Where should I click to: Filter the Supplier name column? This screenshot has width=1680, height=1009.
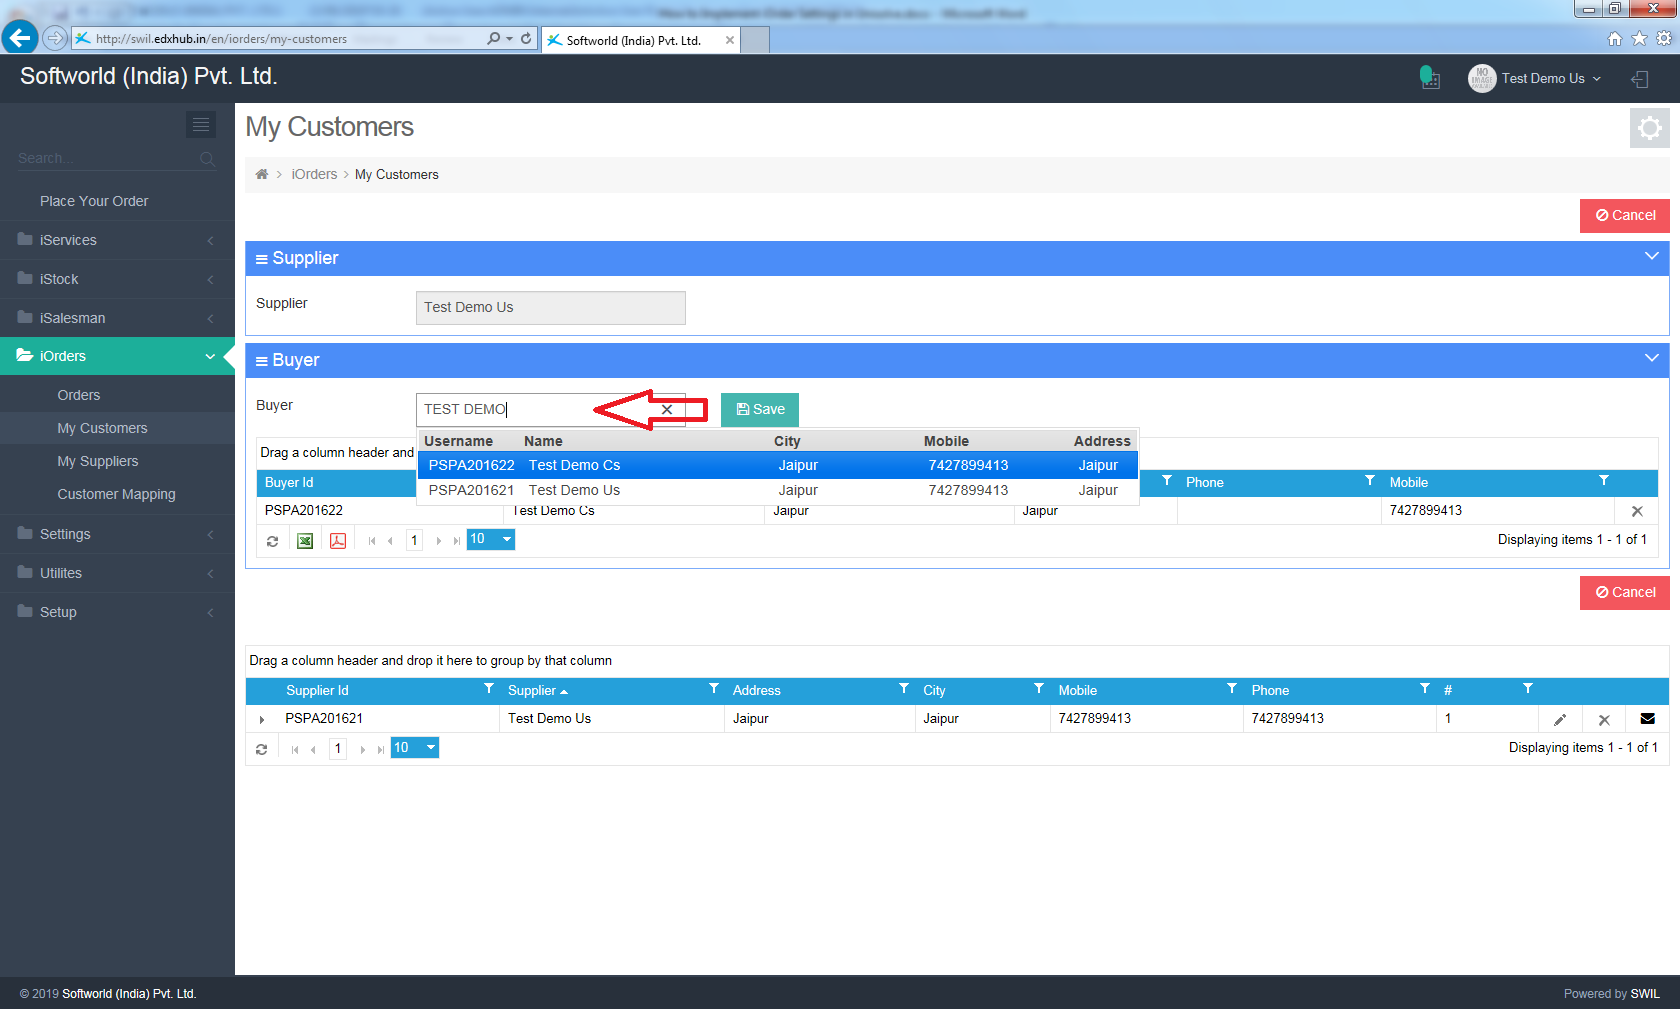(x=713, y=689)
